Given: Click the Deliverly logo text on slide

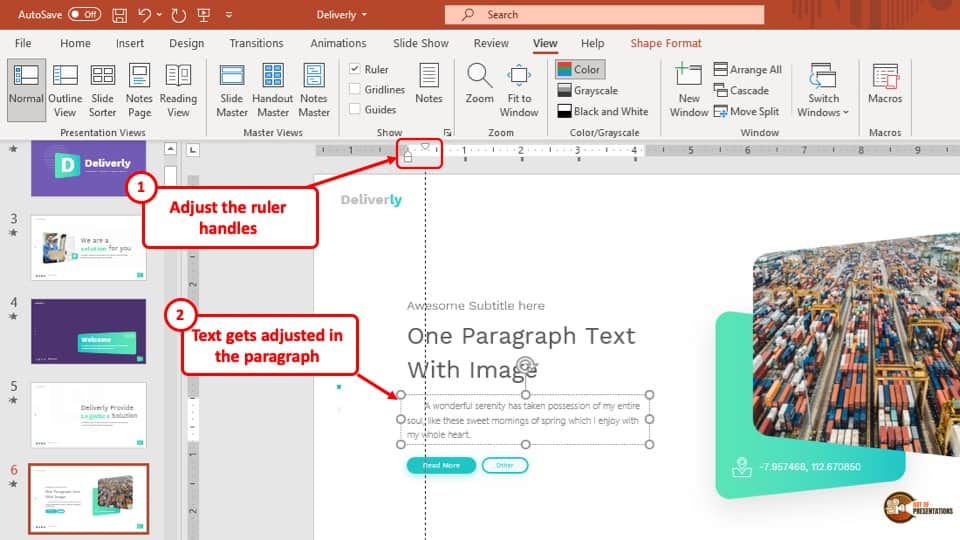Looking at the screenshot, I should [x=371, y=200].
